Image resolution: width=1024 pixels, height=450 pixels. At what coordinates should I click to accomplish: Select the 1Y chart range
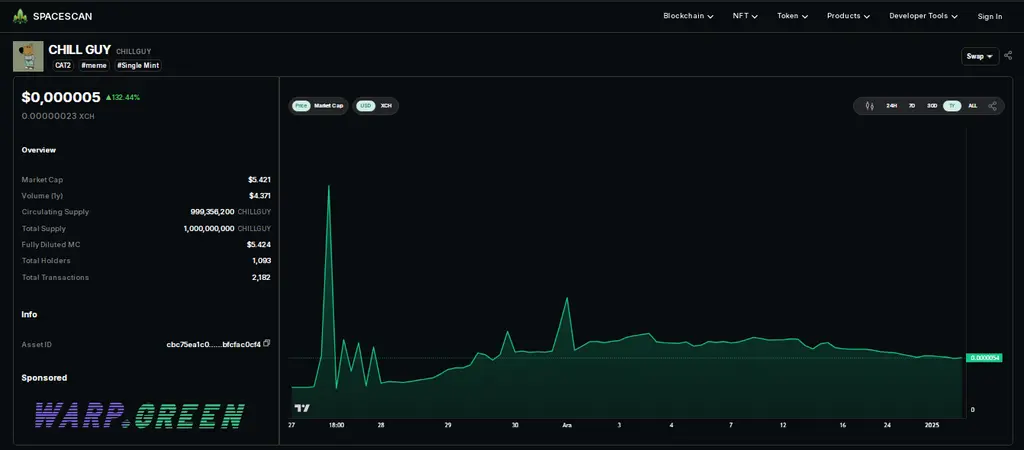952,106
